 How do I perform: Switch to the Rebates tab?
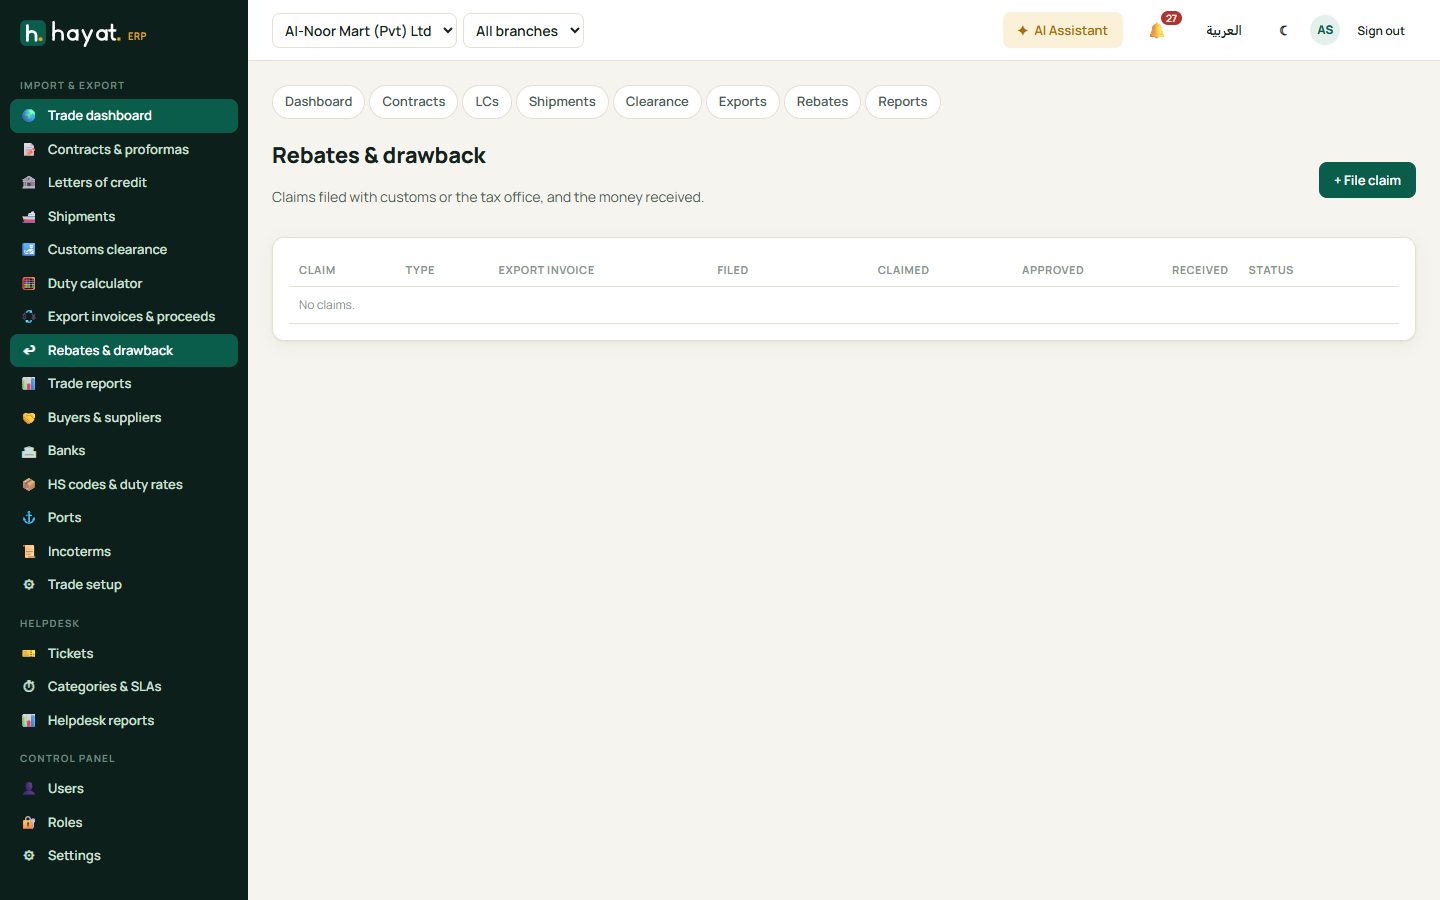(x=822, y=102)
